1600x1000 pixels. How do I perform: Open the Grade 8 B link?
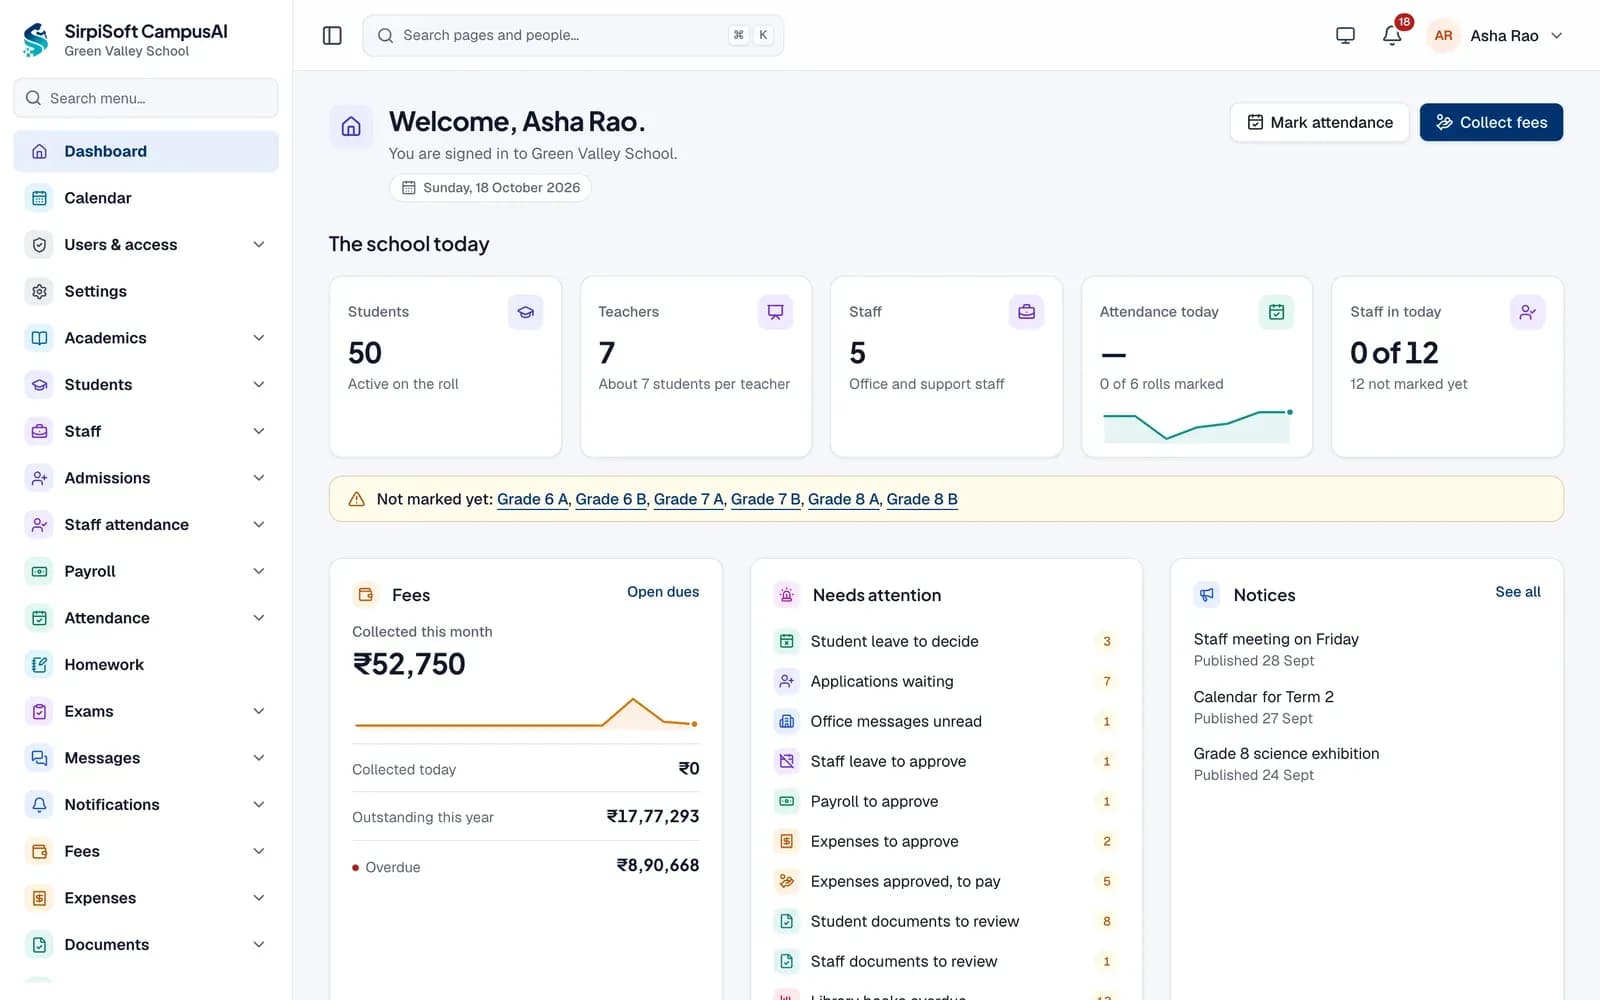click(x=922, y=499)
